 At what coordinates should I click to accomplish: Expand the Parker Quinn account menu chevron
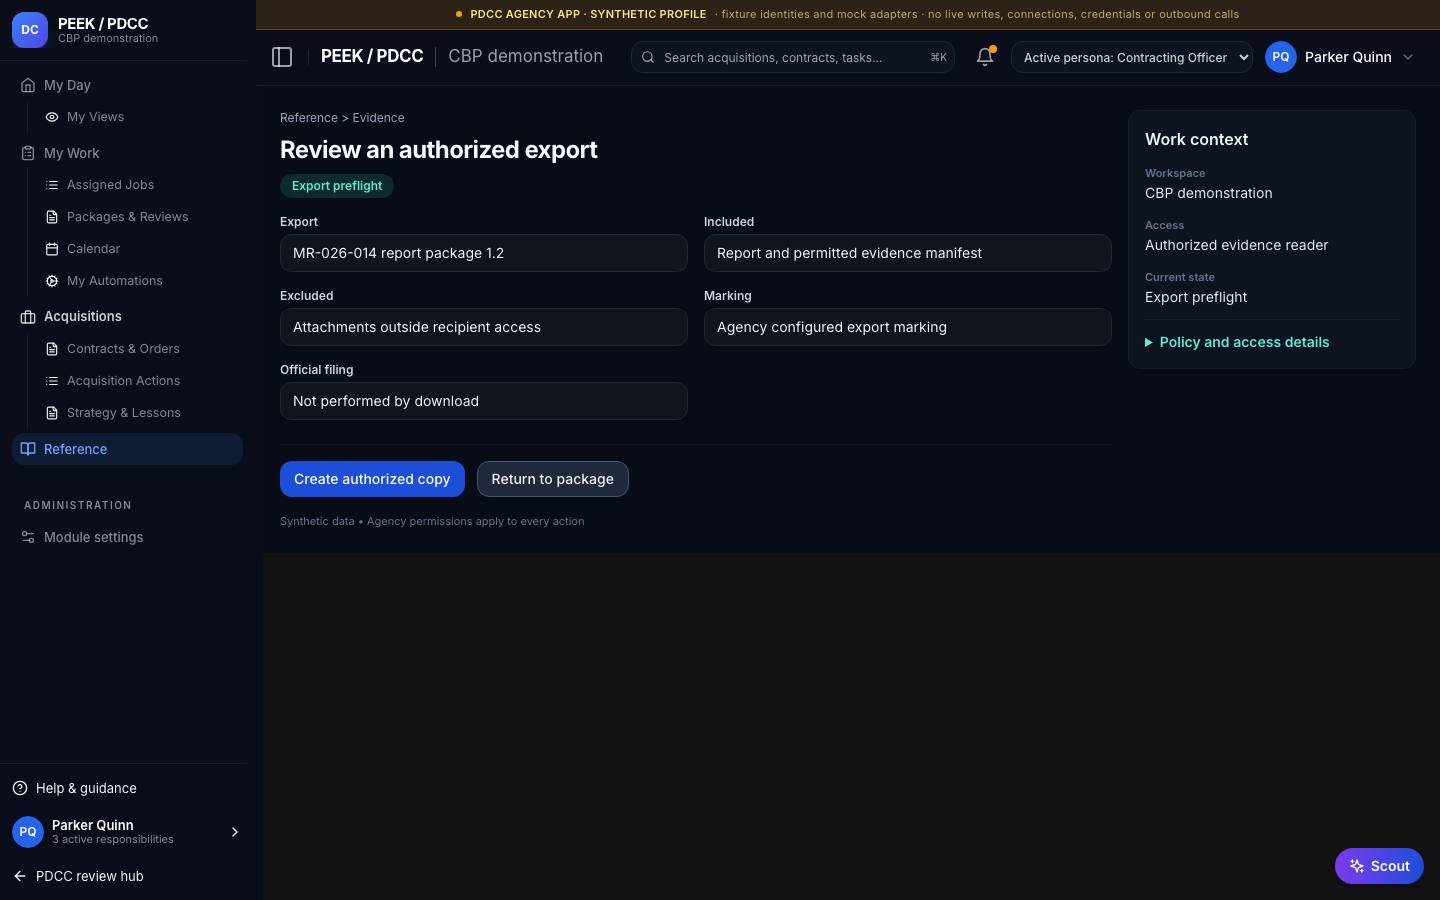(1408, 57)
